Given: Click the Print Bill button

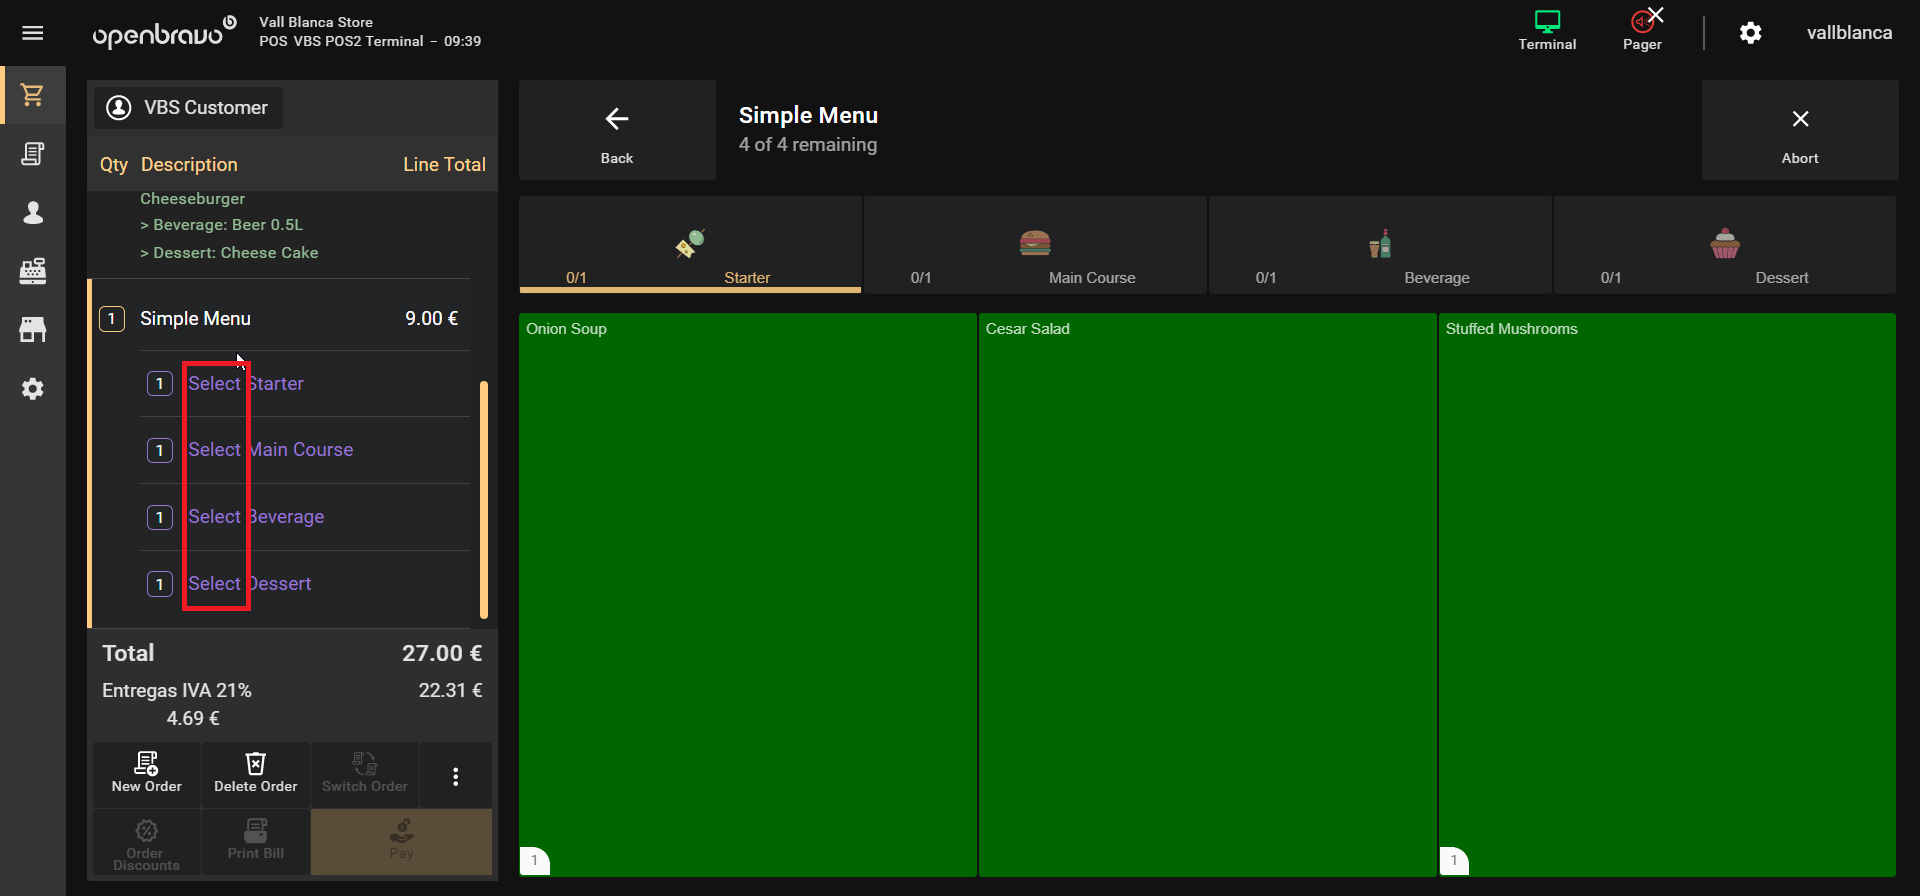Looking at the screenshot, I should (x=256, y=842).
